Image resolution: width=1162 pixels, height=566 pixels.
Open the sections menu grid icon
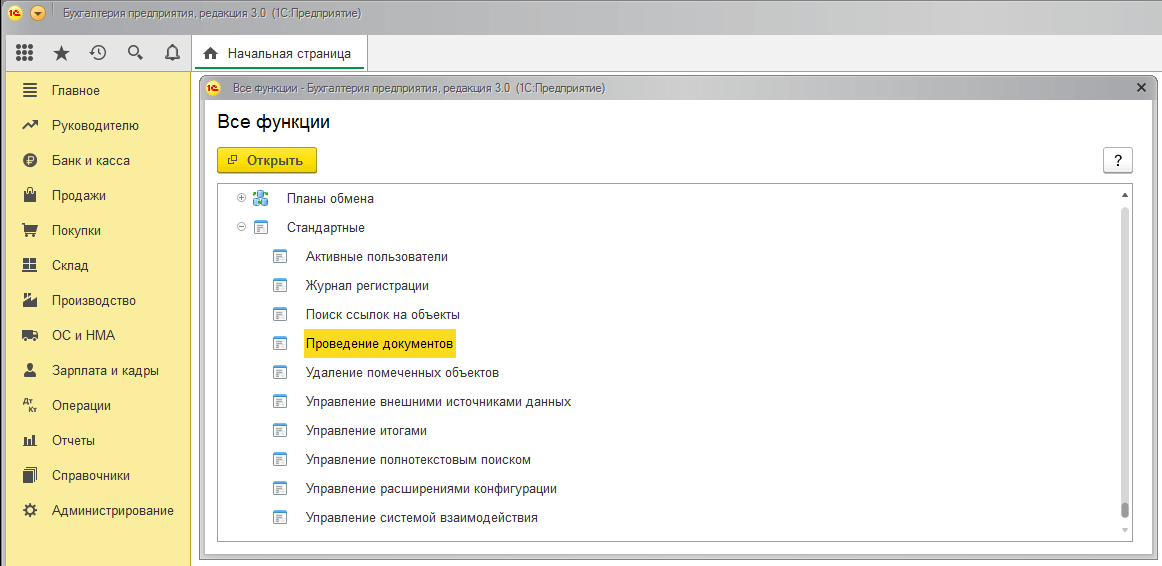coord(25,53)
